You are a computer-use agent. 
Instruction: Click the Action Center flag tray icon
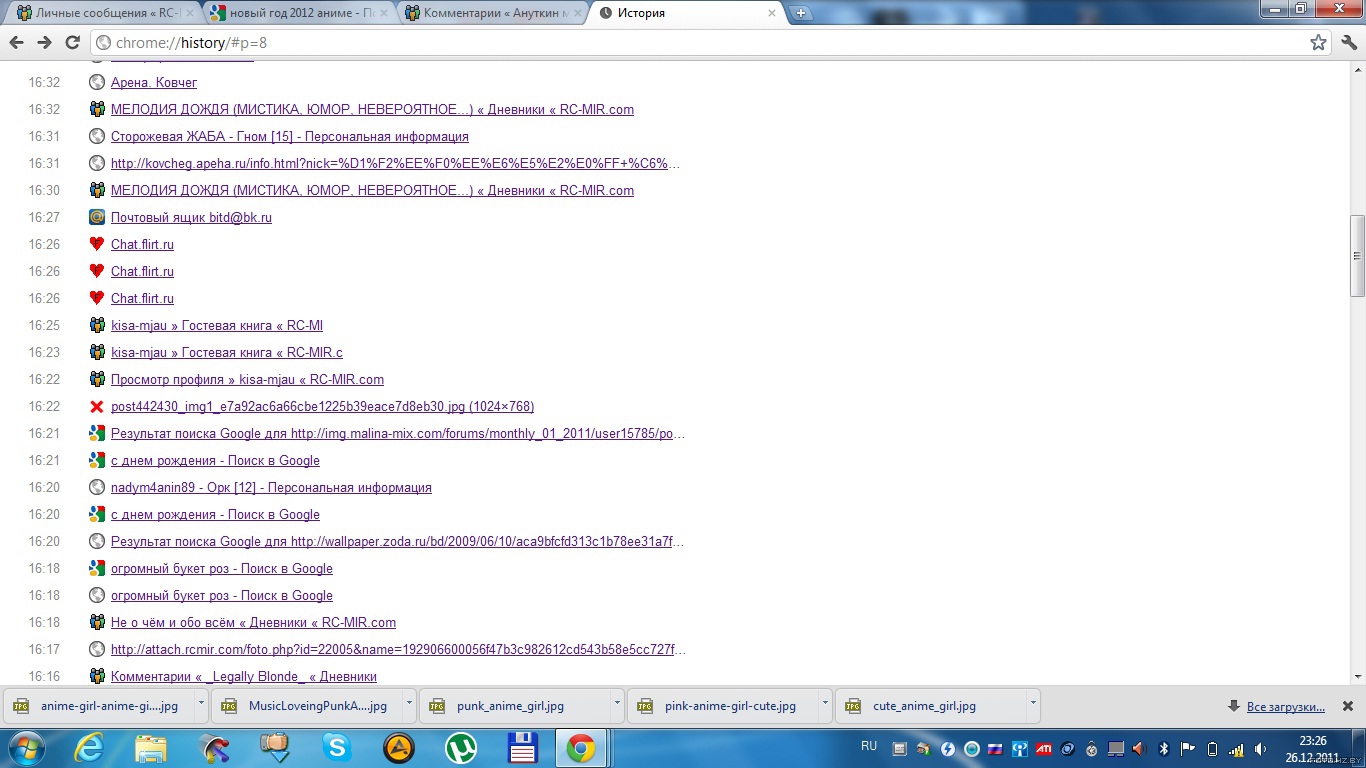(1188, 748)
